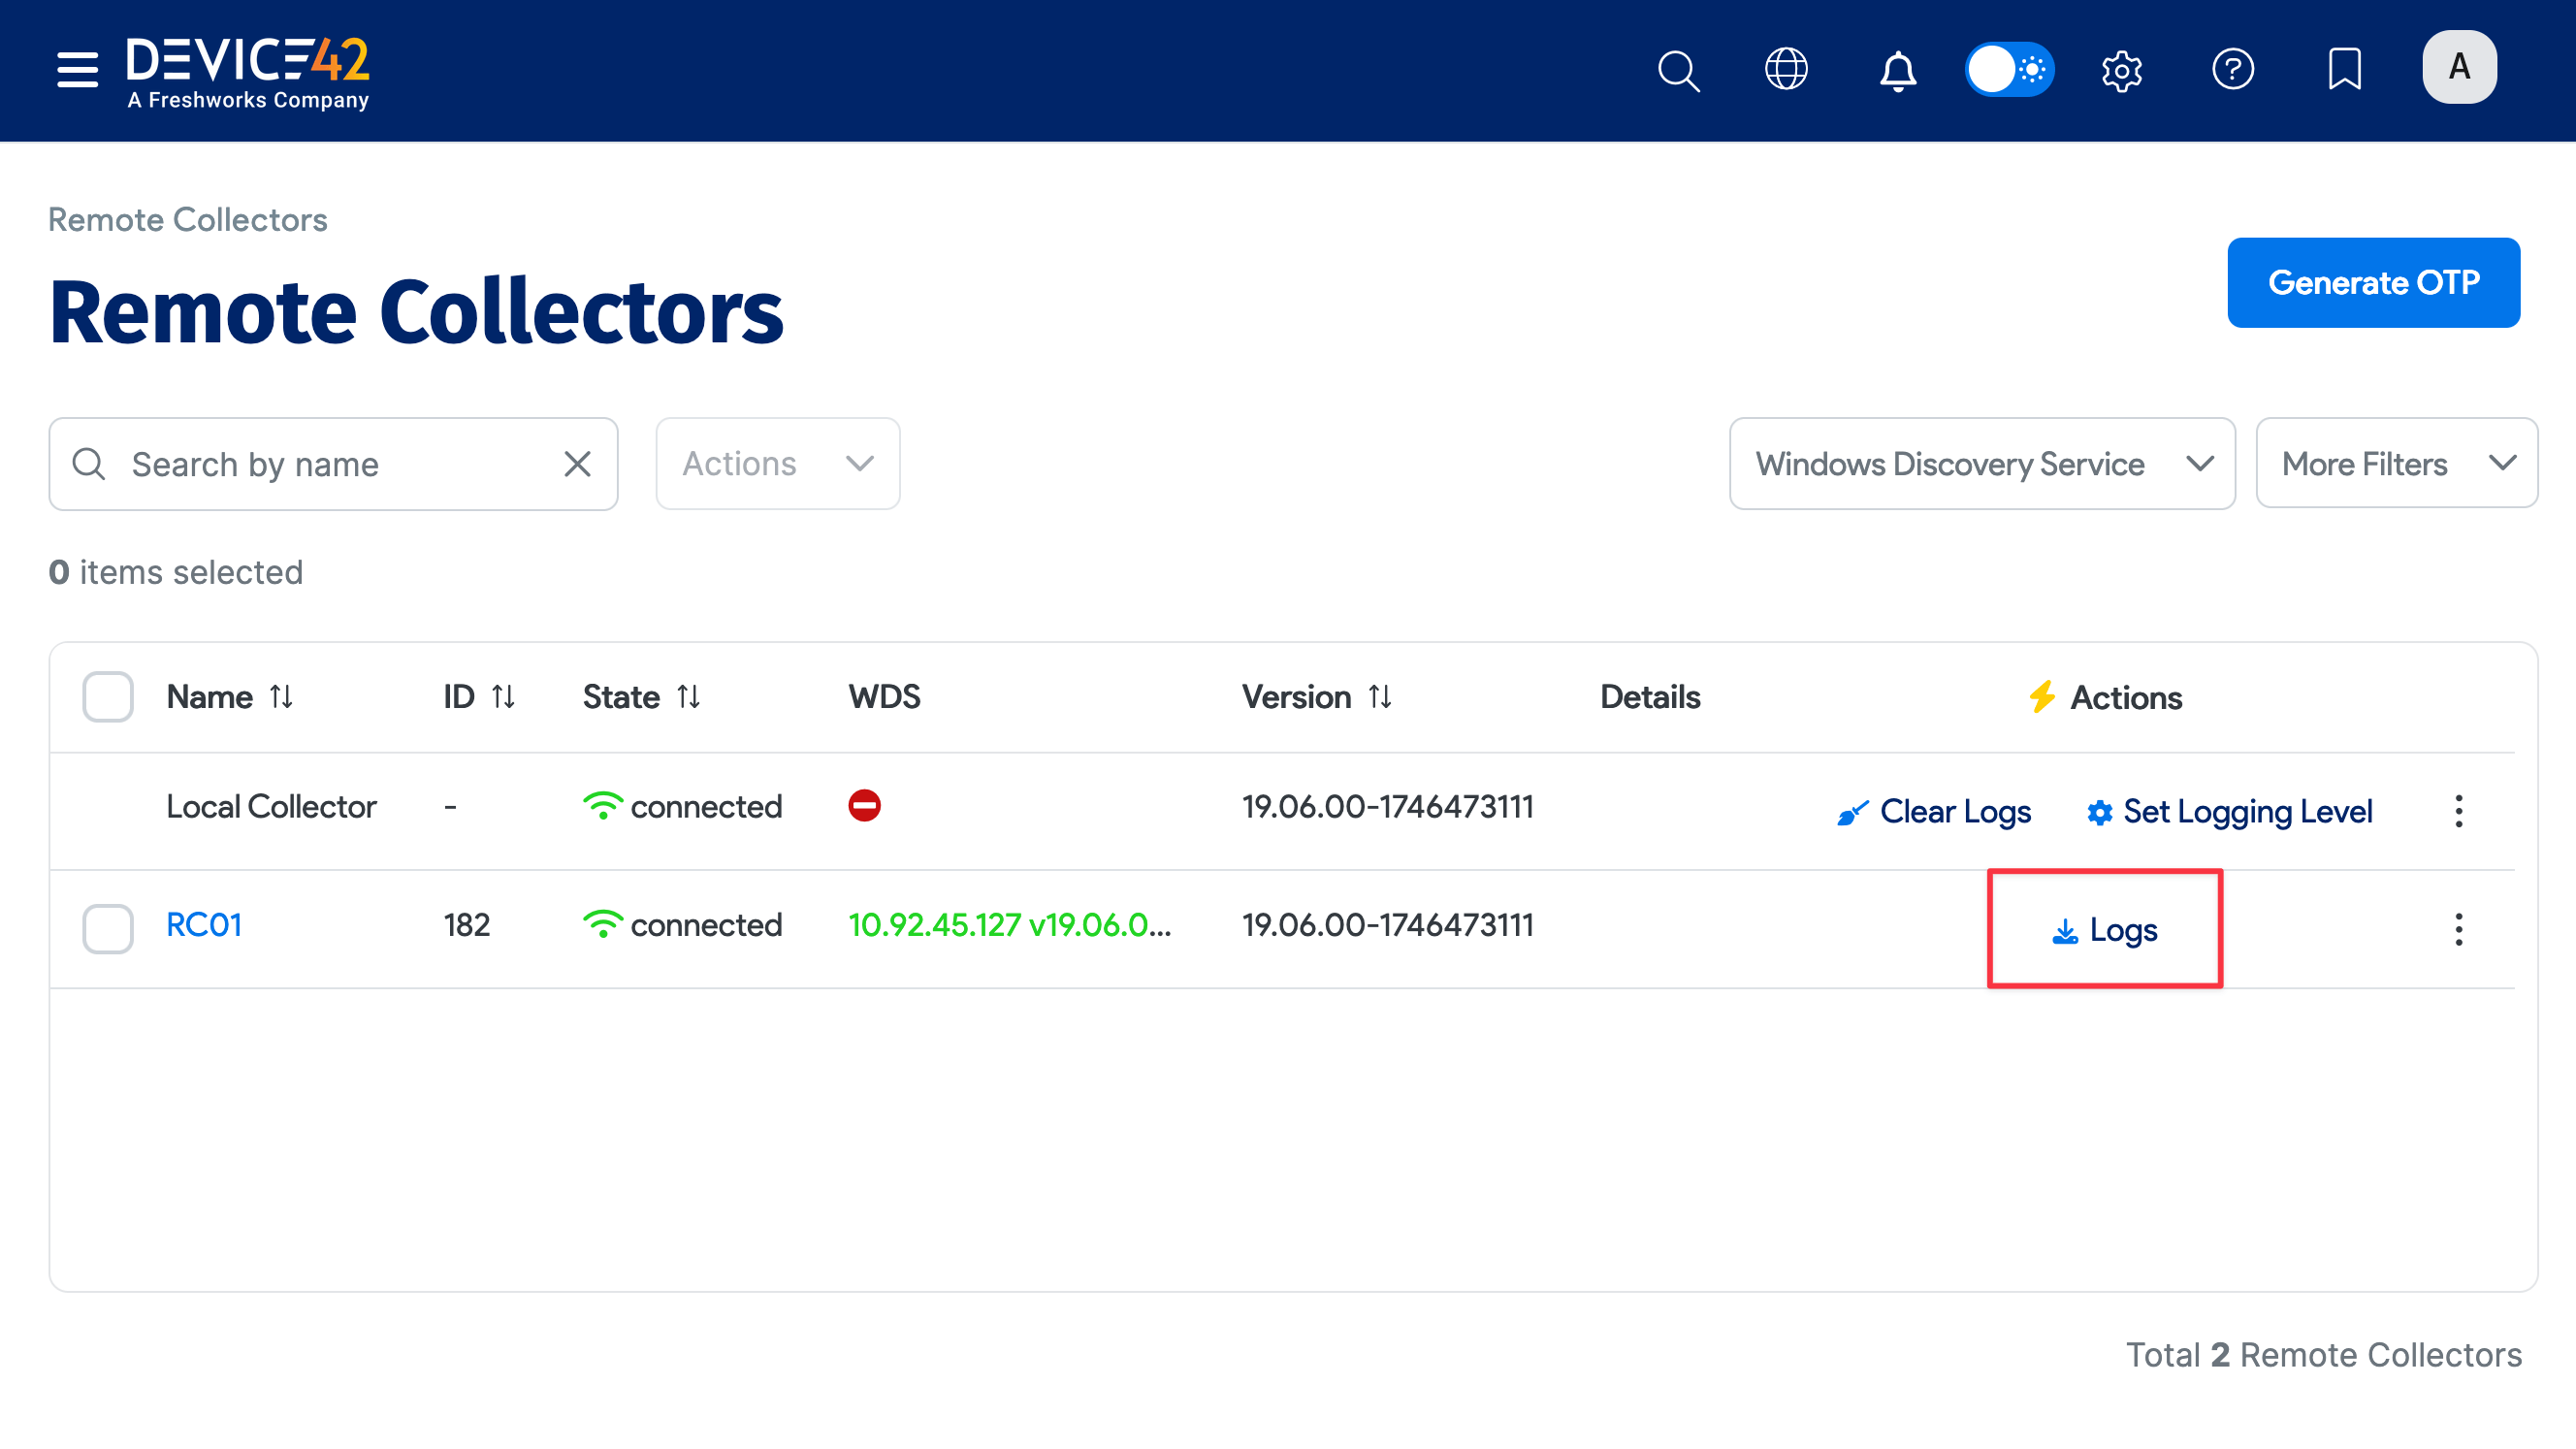2576x1449 pixels.
Task: Open the More Filters dropdown
Action: [2395, 463]
